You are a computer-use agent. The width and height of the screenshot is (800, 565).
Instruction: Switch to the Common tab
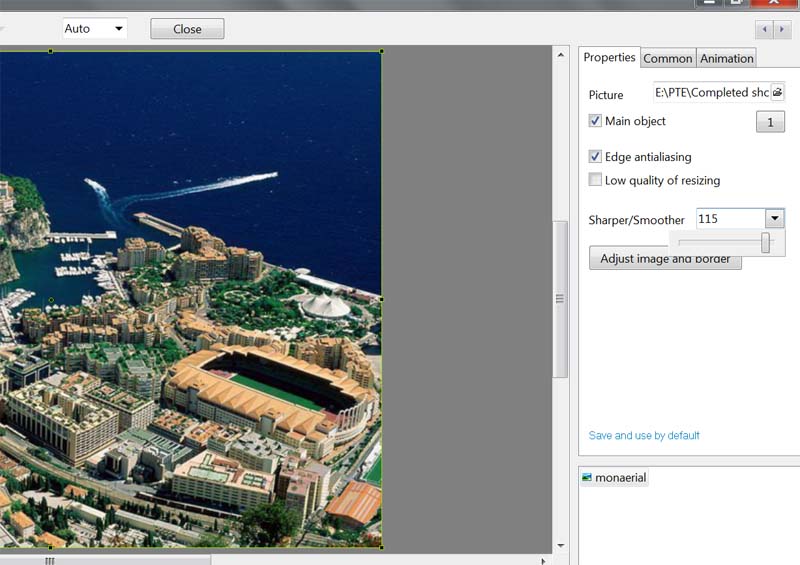667,58
